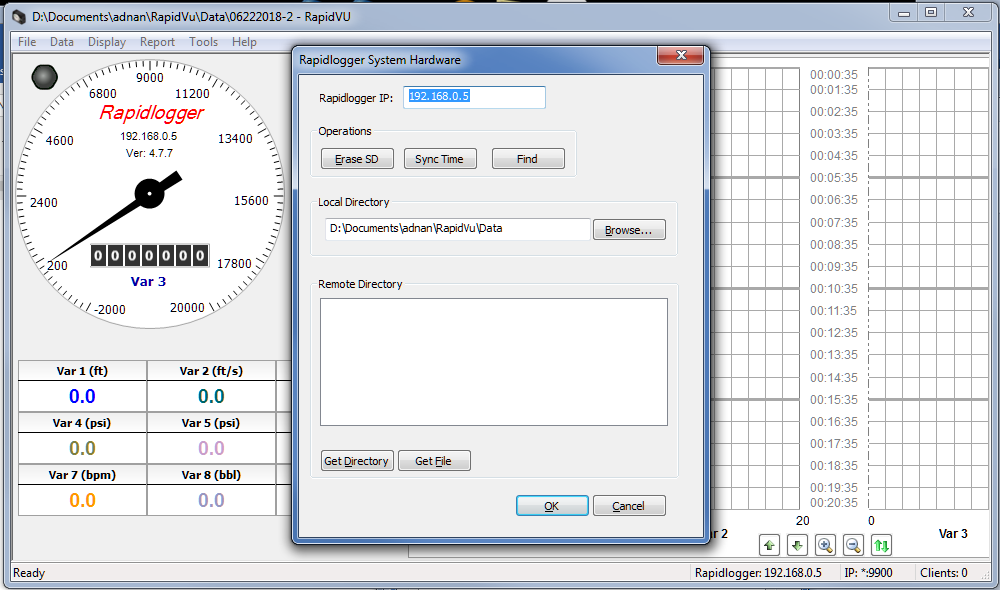Click the gray connection status indicator
Viewport: 1003px width, 592px height.
coord(44,77)
